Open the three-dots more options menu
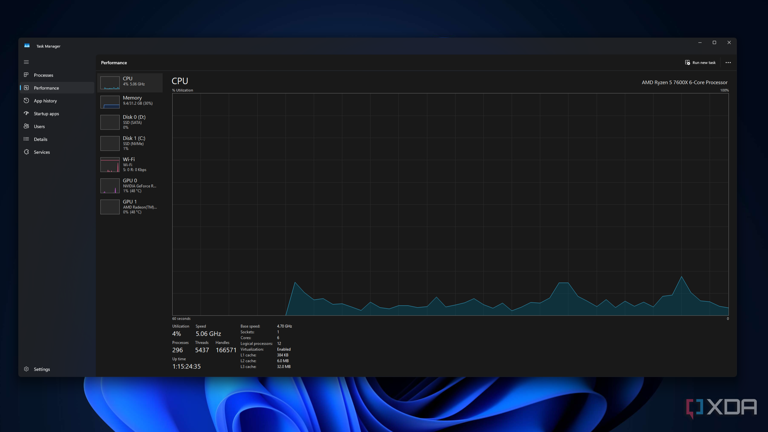Image resolution: width=768 pixels, height=432 pixels. 728,63
